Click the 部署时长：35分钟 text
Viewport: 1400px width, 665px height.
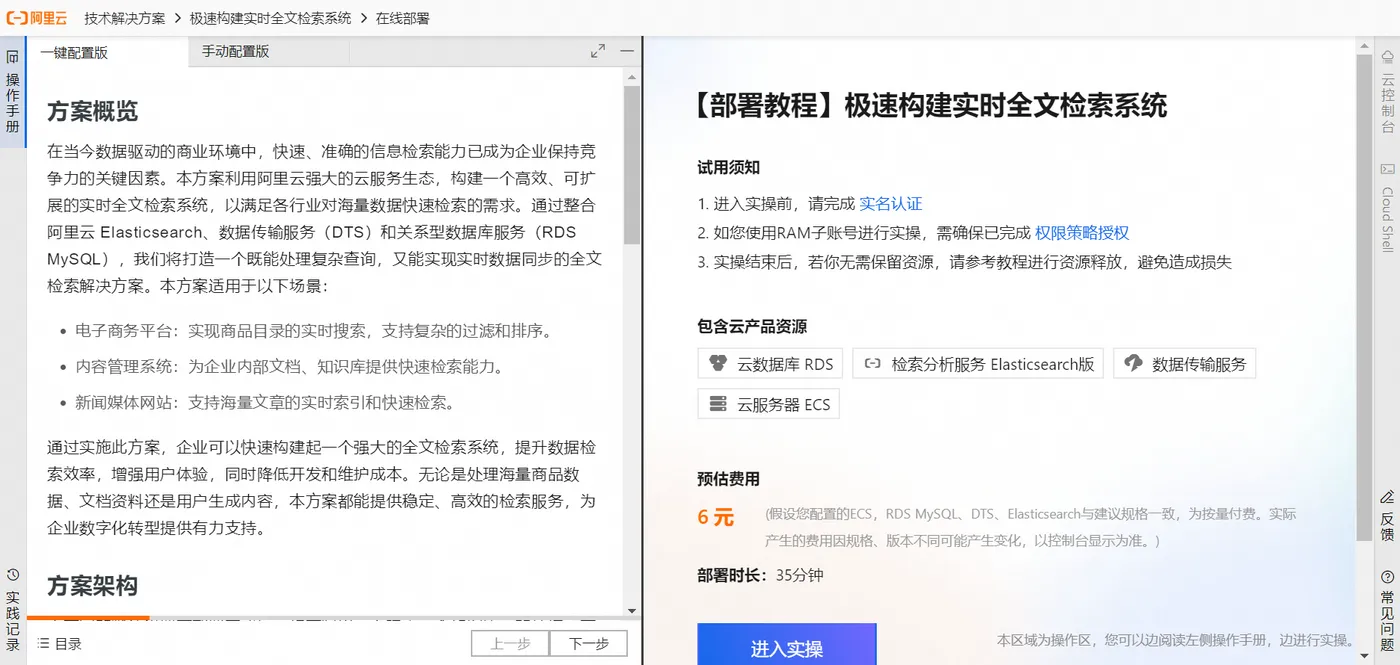pos(761,575)
